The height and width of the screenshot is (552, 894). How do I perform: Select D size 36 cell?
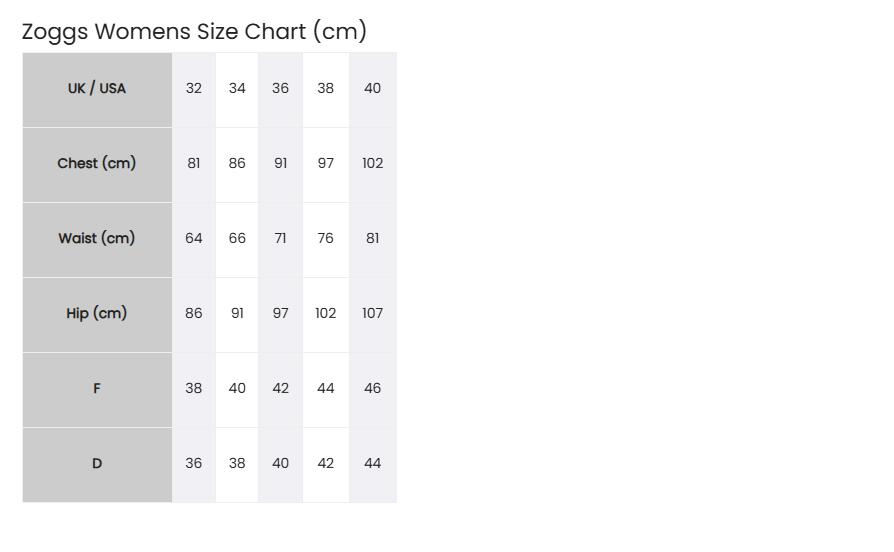pos(194,465)
